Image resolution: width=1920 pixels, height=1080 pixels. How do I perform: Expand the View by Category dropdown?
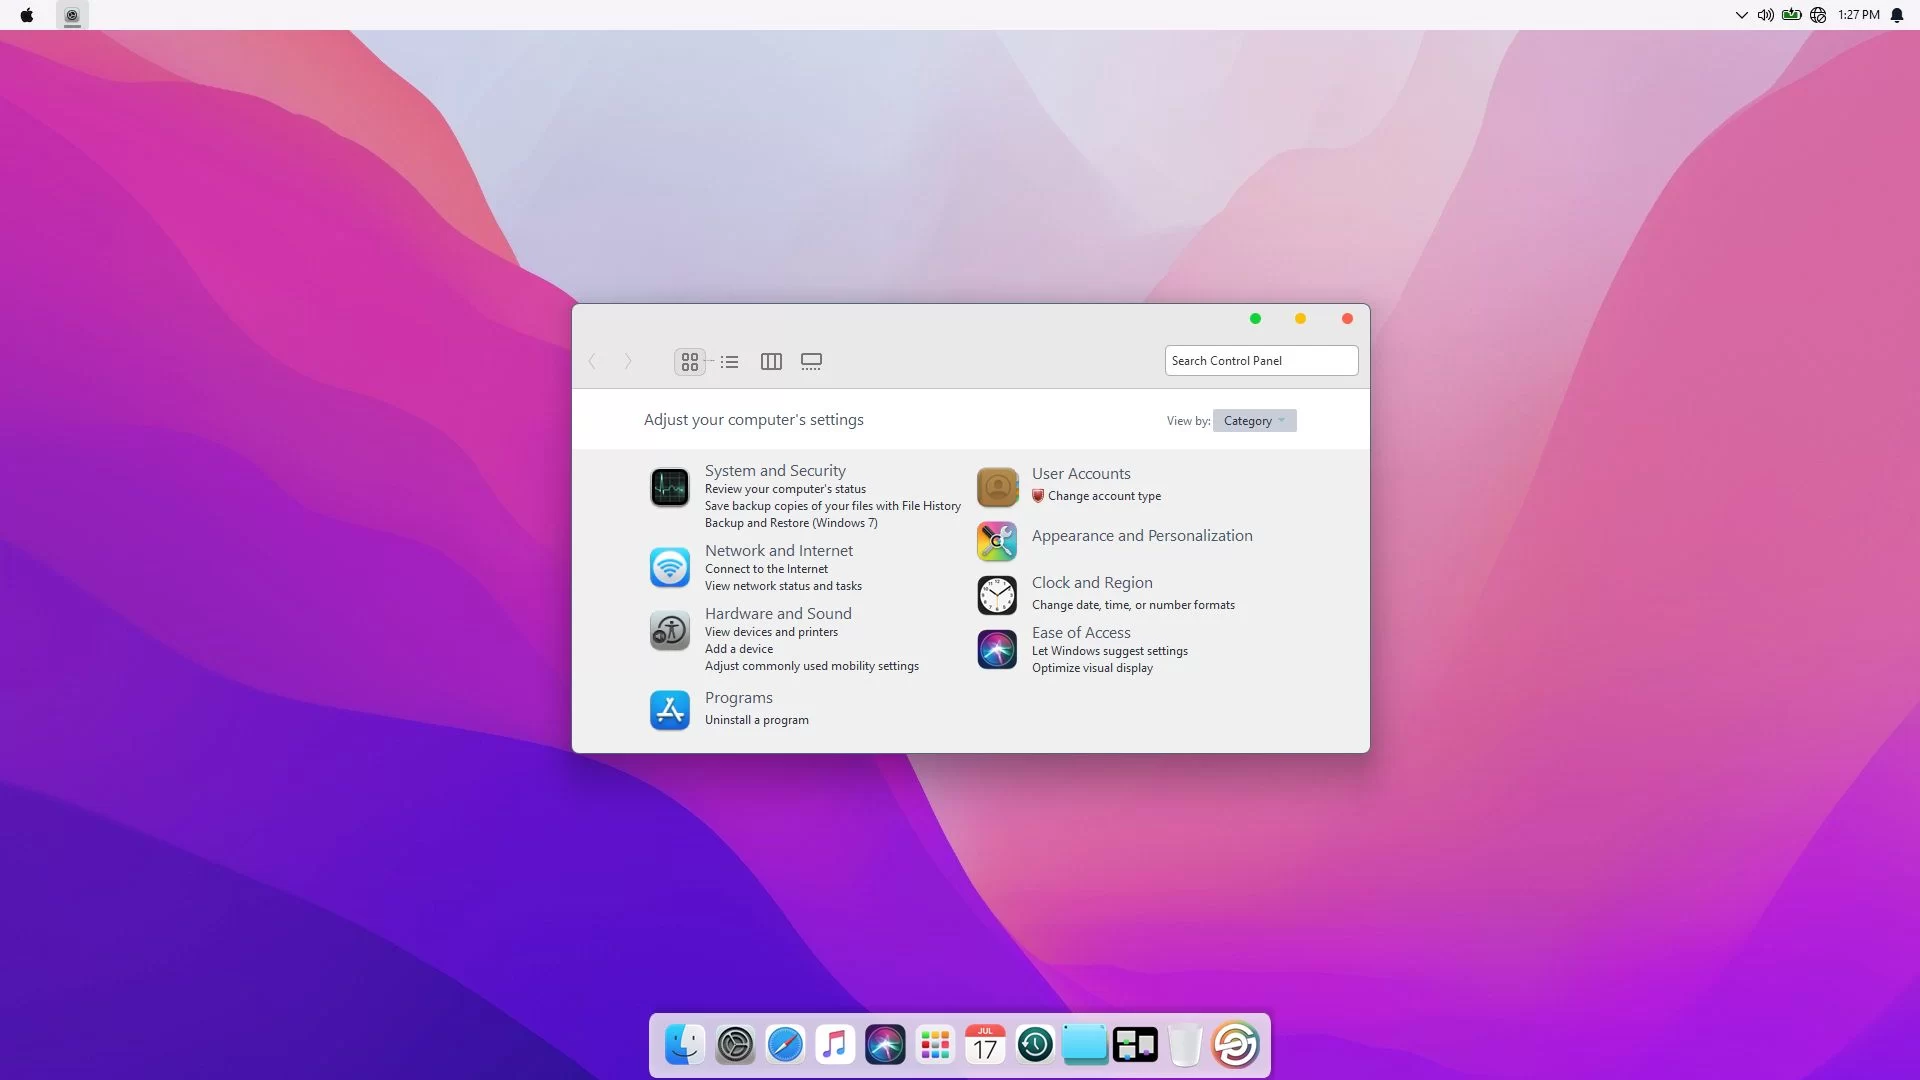point(1254,421)
